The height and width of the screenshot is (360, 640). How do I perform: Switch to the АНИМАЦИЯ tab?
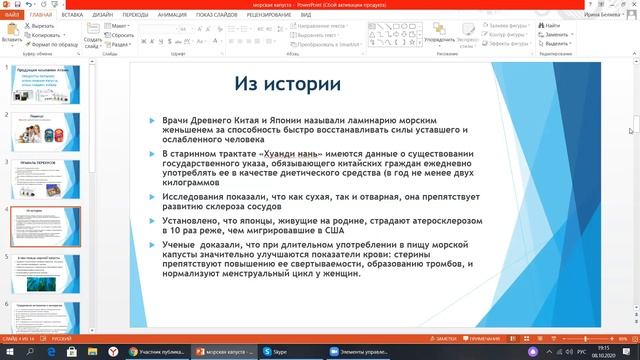tap(172, 15)
